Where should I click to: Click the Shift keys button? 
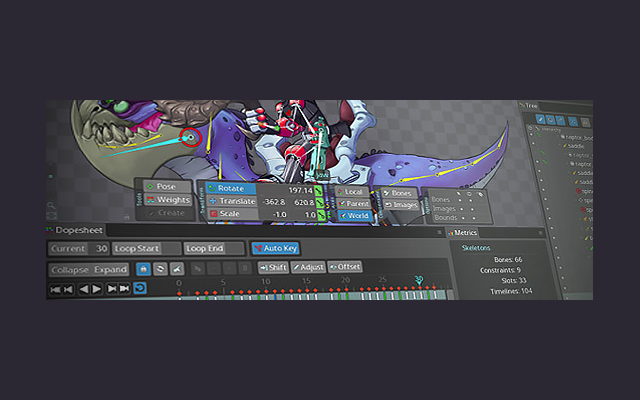pyautogui.click(x=273, y=267)
